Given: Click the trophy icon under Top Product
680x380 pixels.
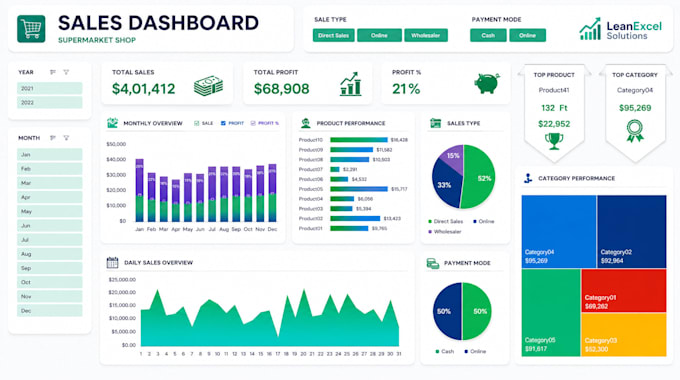Looking at the screenshot, I should tap(554, 141).
